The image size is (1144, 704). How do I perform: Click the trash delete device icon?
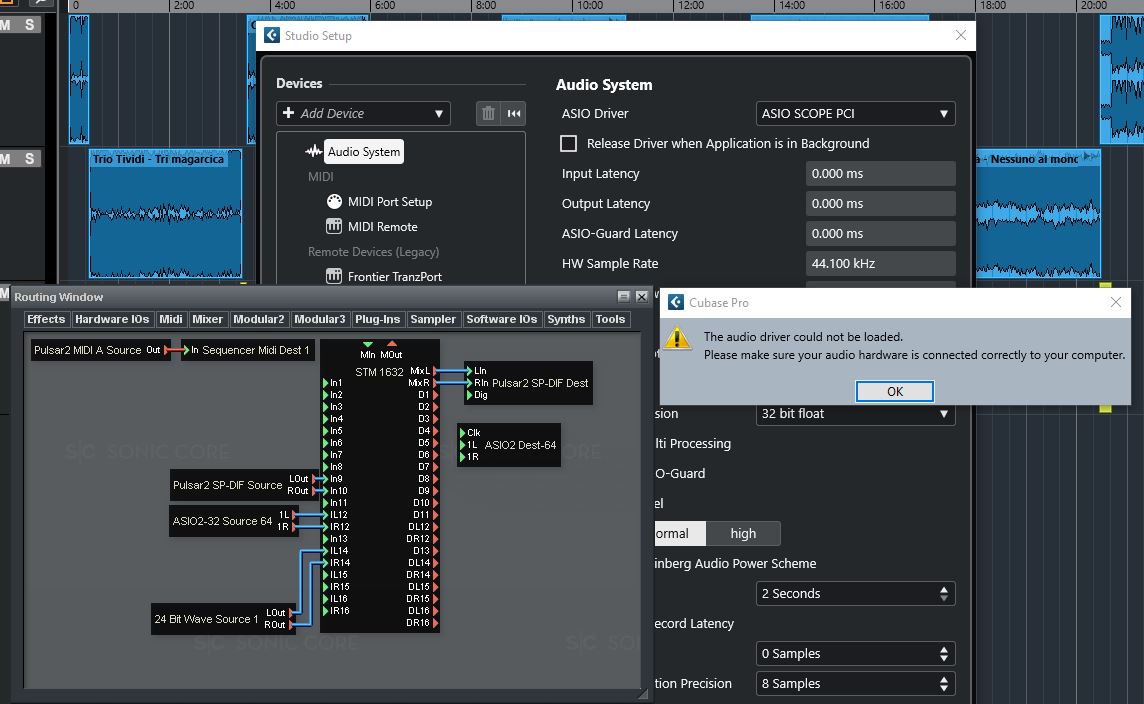tap(488, 113)
